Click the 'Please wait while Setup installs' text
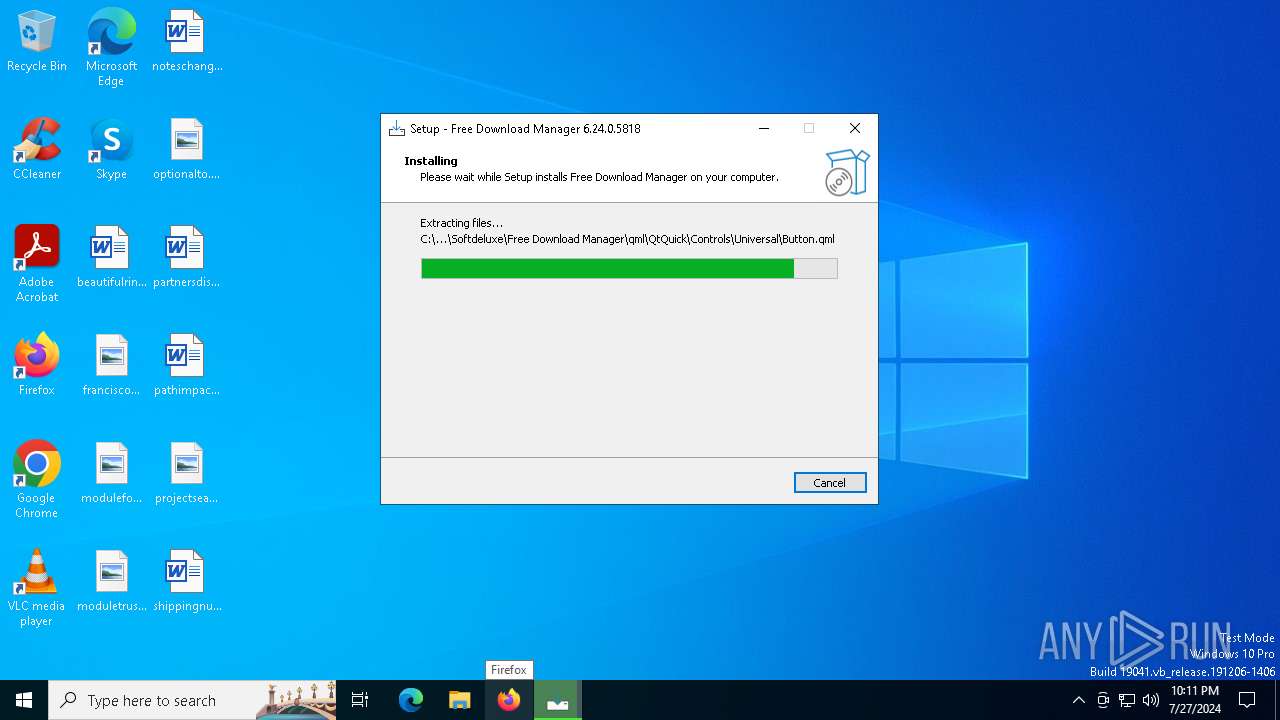This screenshot has width=1280, height=720. 599,177
